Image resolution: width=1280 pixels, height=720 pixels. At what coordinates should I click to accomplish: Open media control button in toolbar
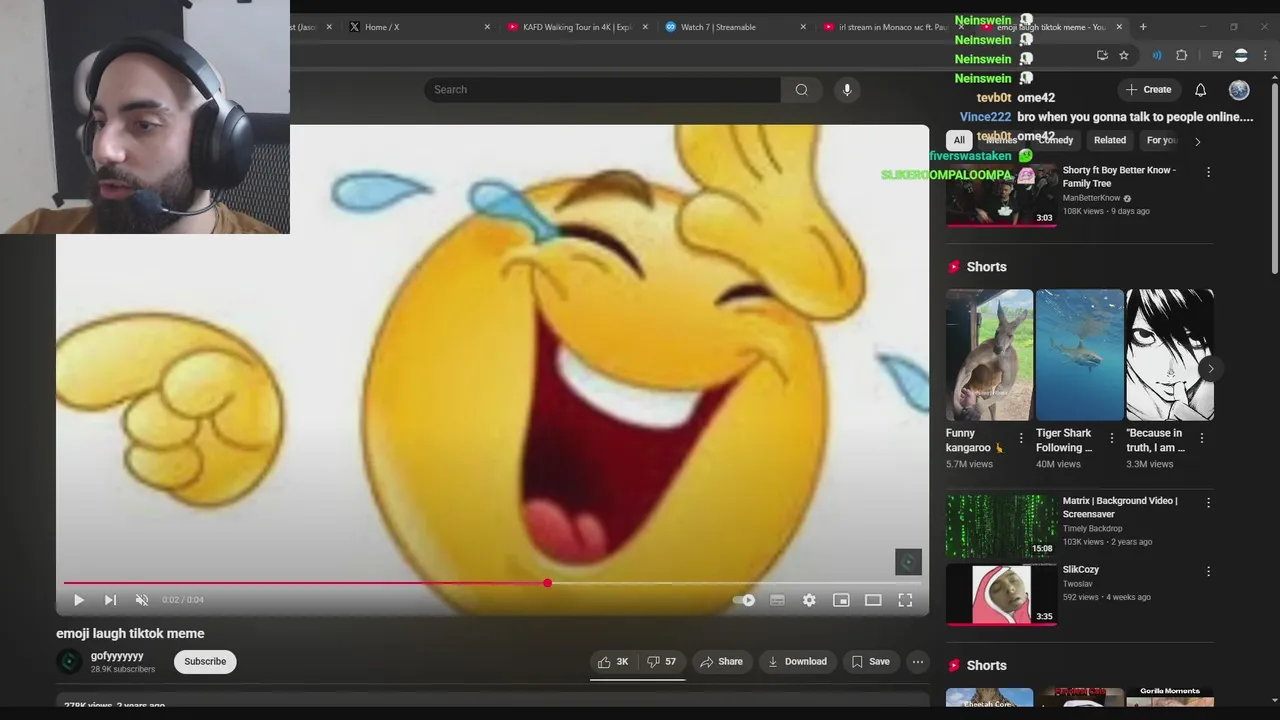coord(1217,55)
